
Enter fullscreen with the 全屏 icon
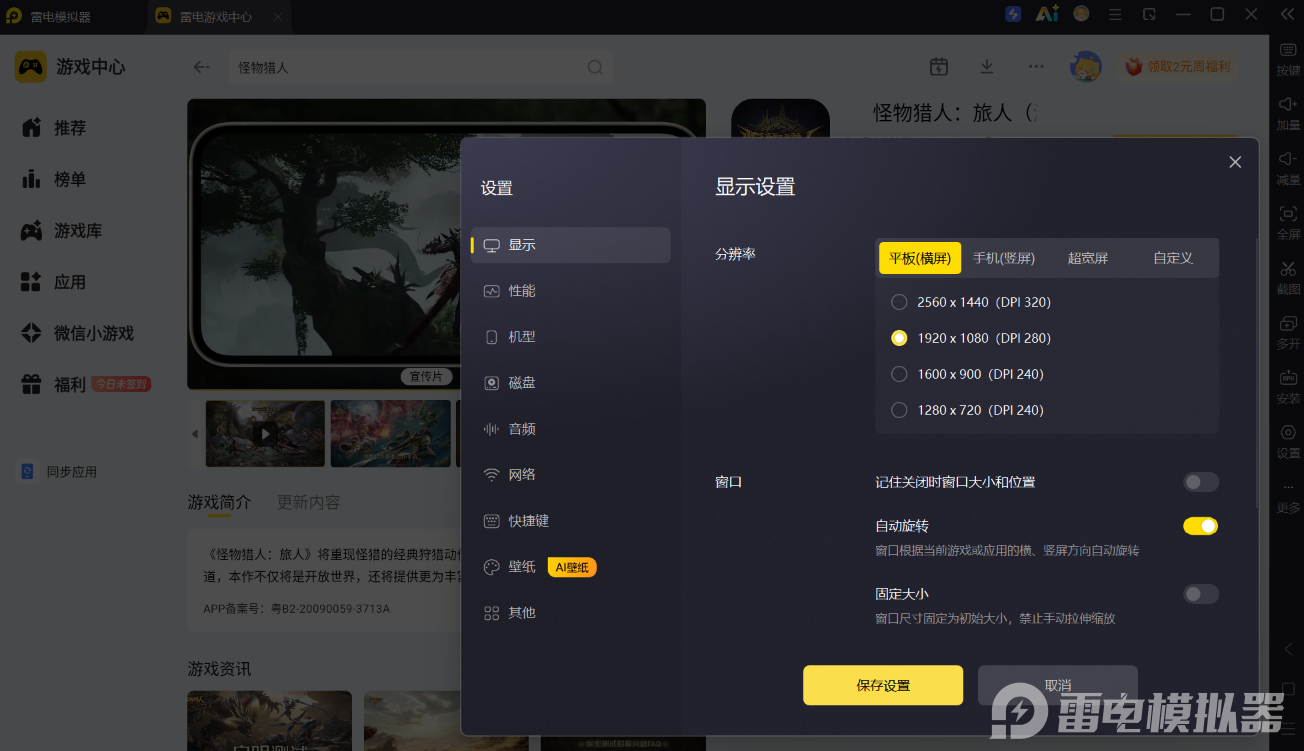tap(1288, 213)
